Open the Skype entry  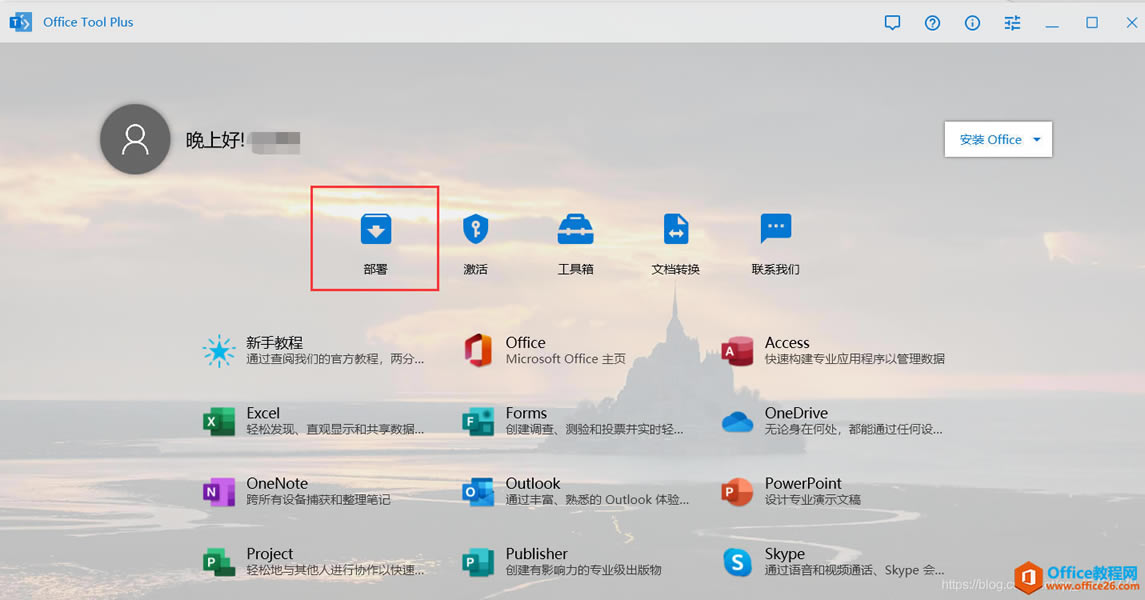[x=737, y=561]
